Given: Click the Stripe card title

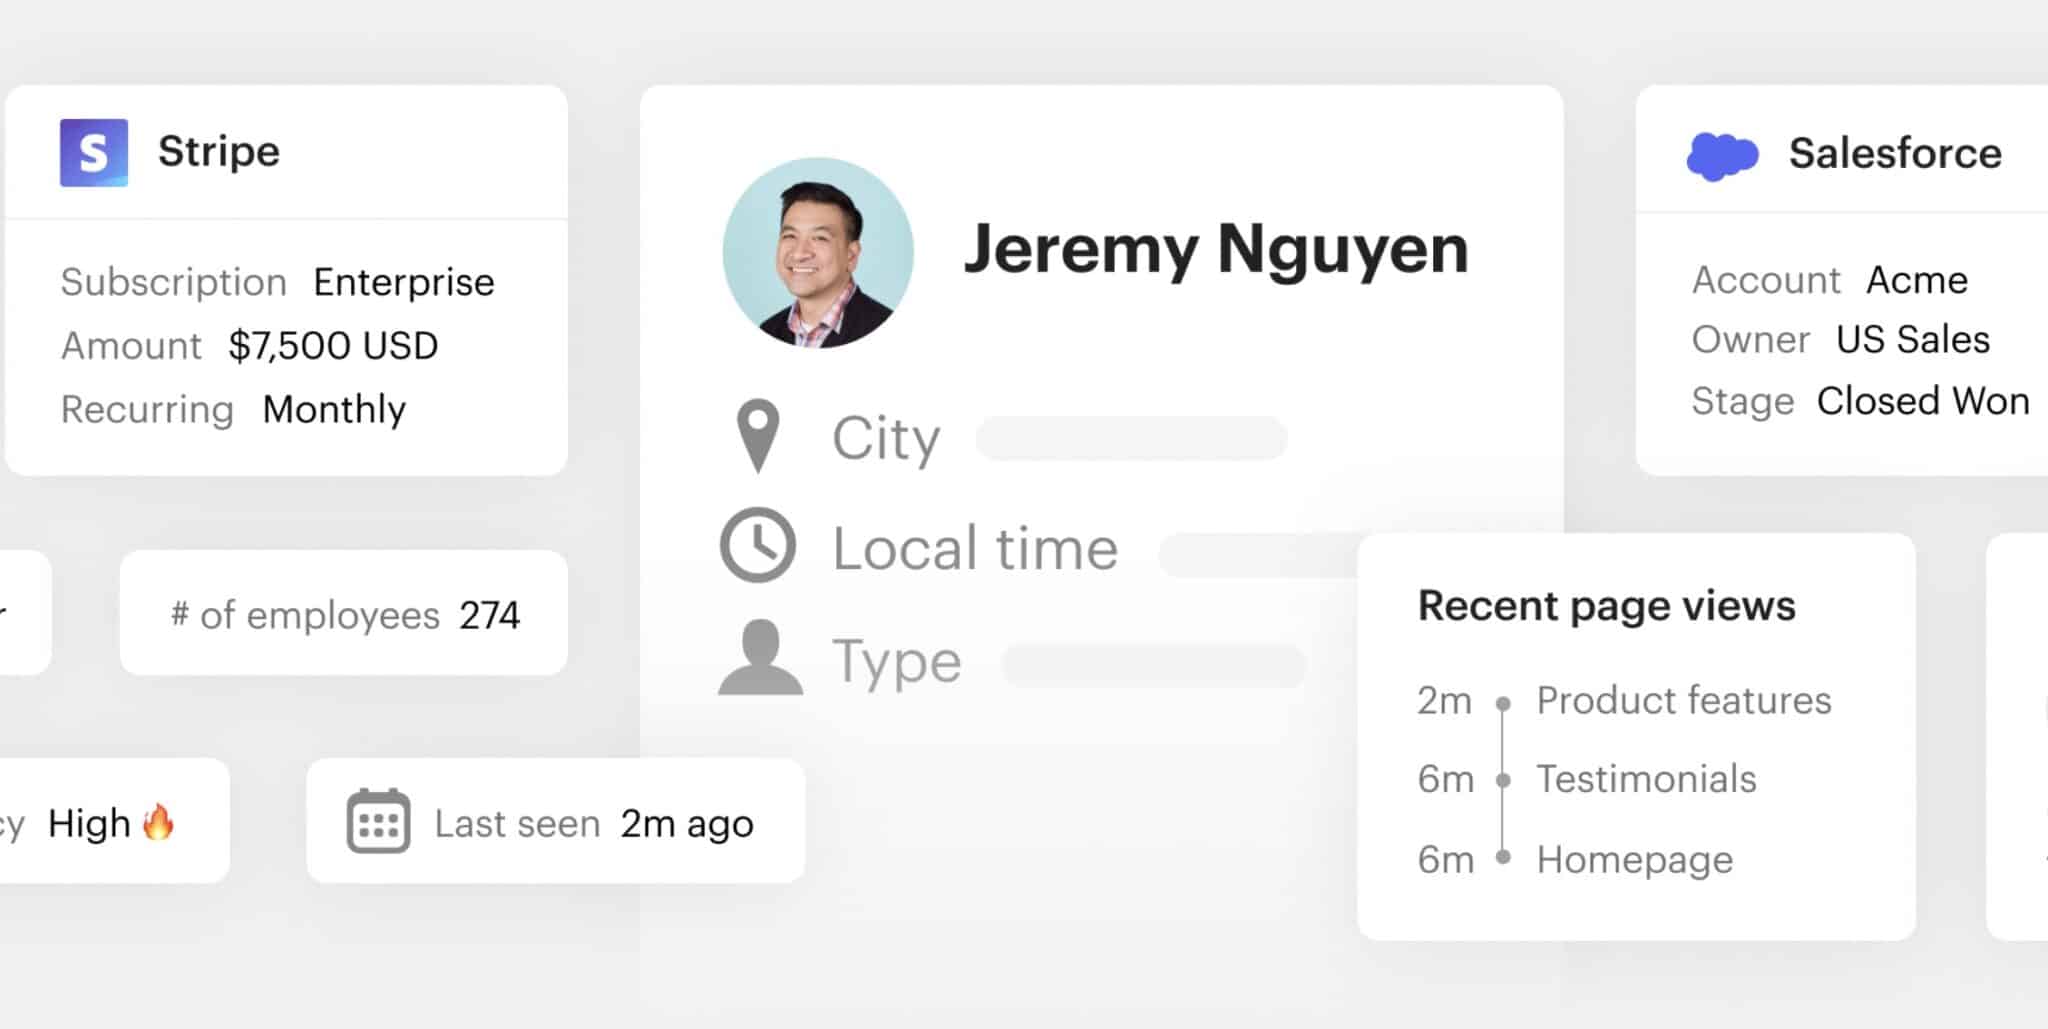Looking at the screenshot, I should 219,152.
